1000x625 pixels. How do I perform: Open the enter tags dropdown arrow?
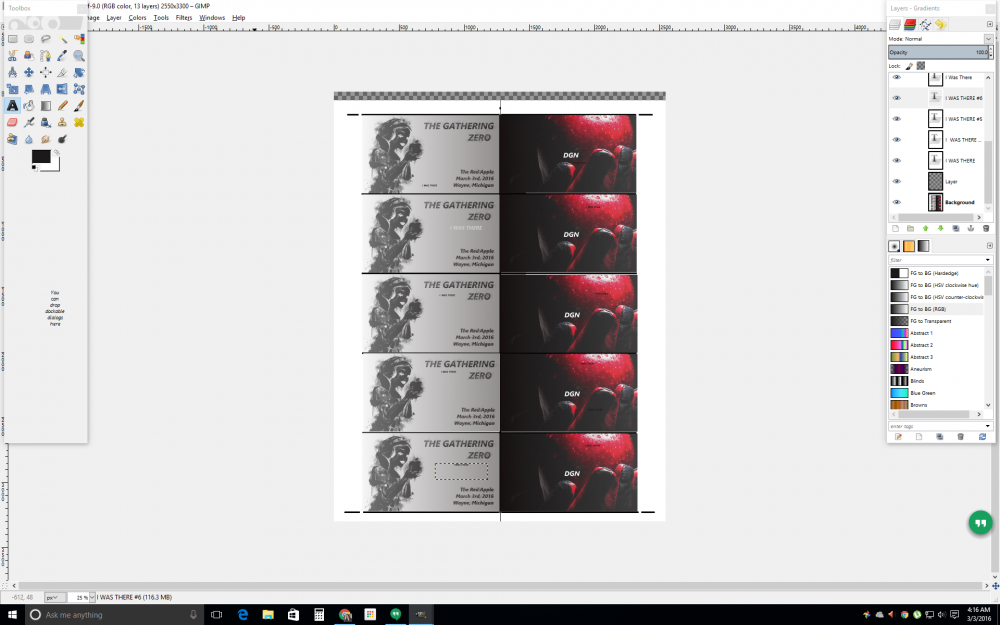(x=988, y=426)
